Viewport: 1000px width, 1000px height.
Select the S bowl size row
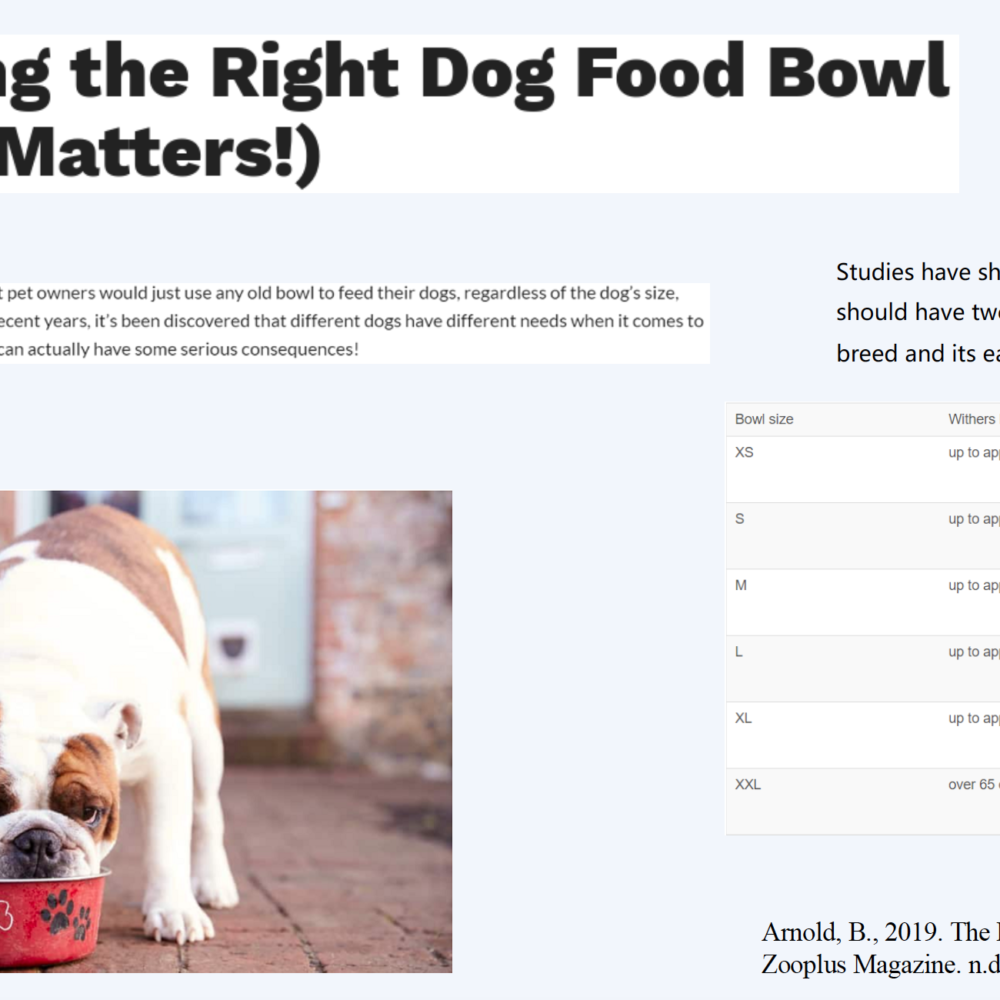863,536
